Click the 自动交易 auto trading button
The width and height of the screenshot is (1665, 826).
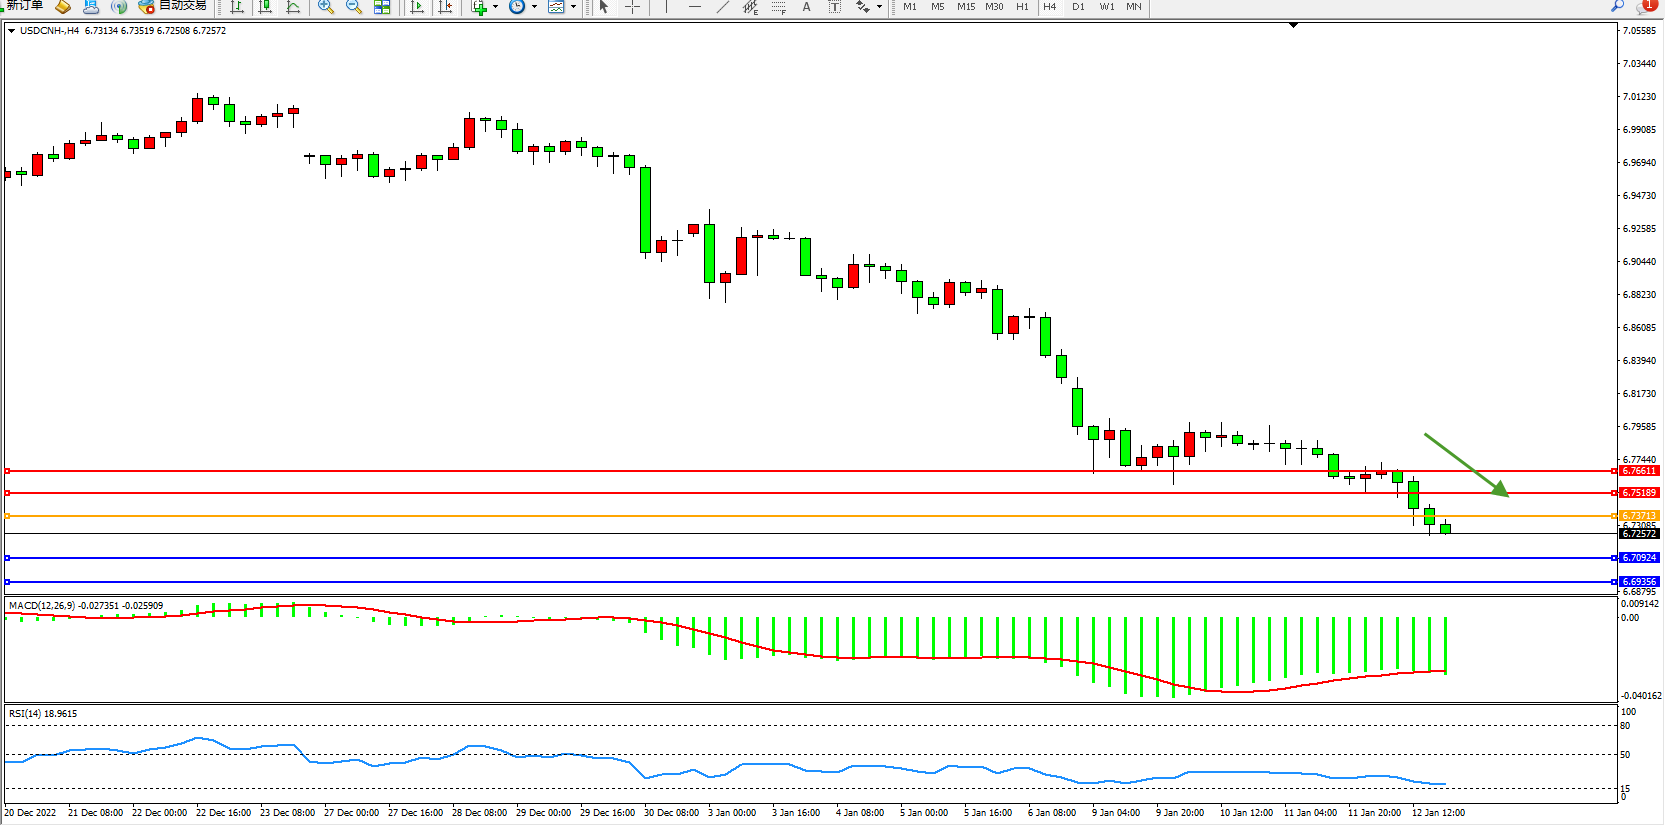[173, 6]
